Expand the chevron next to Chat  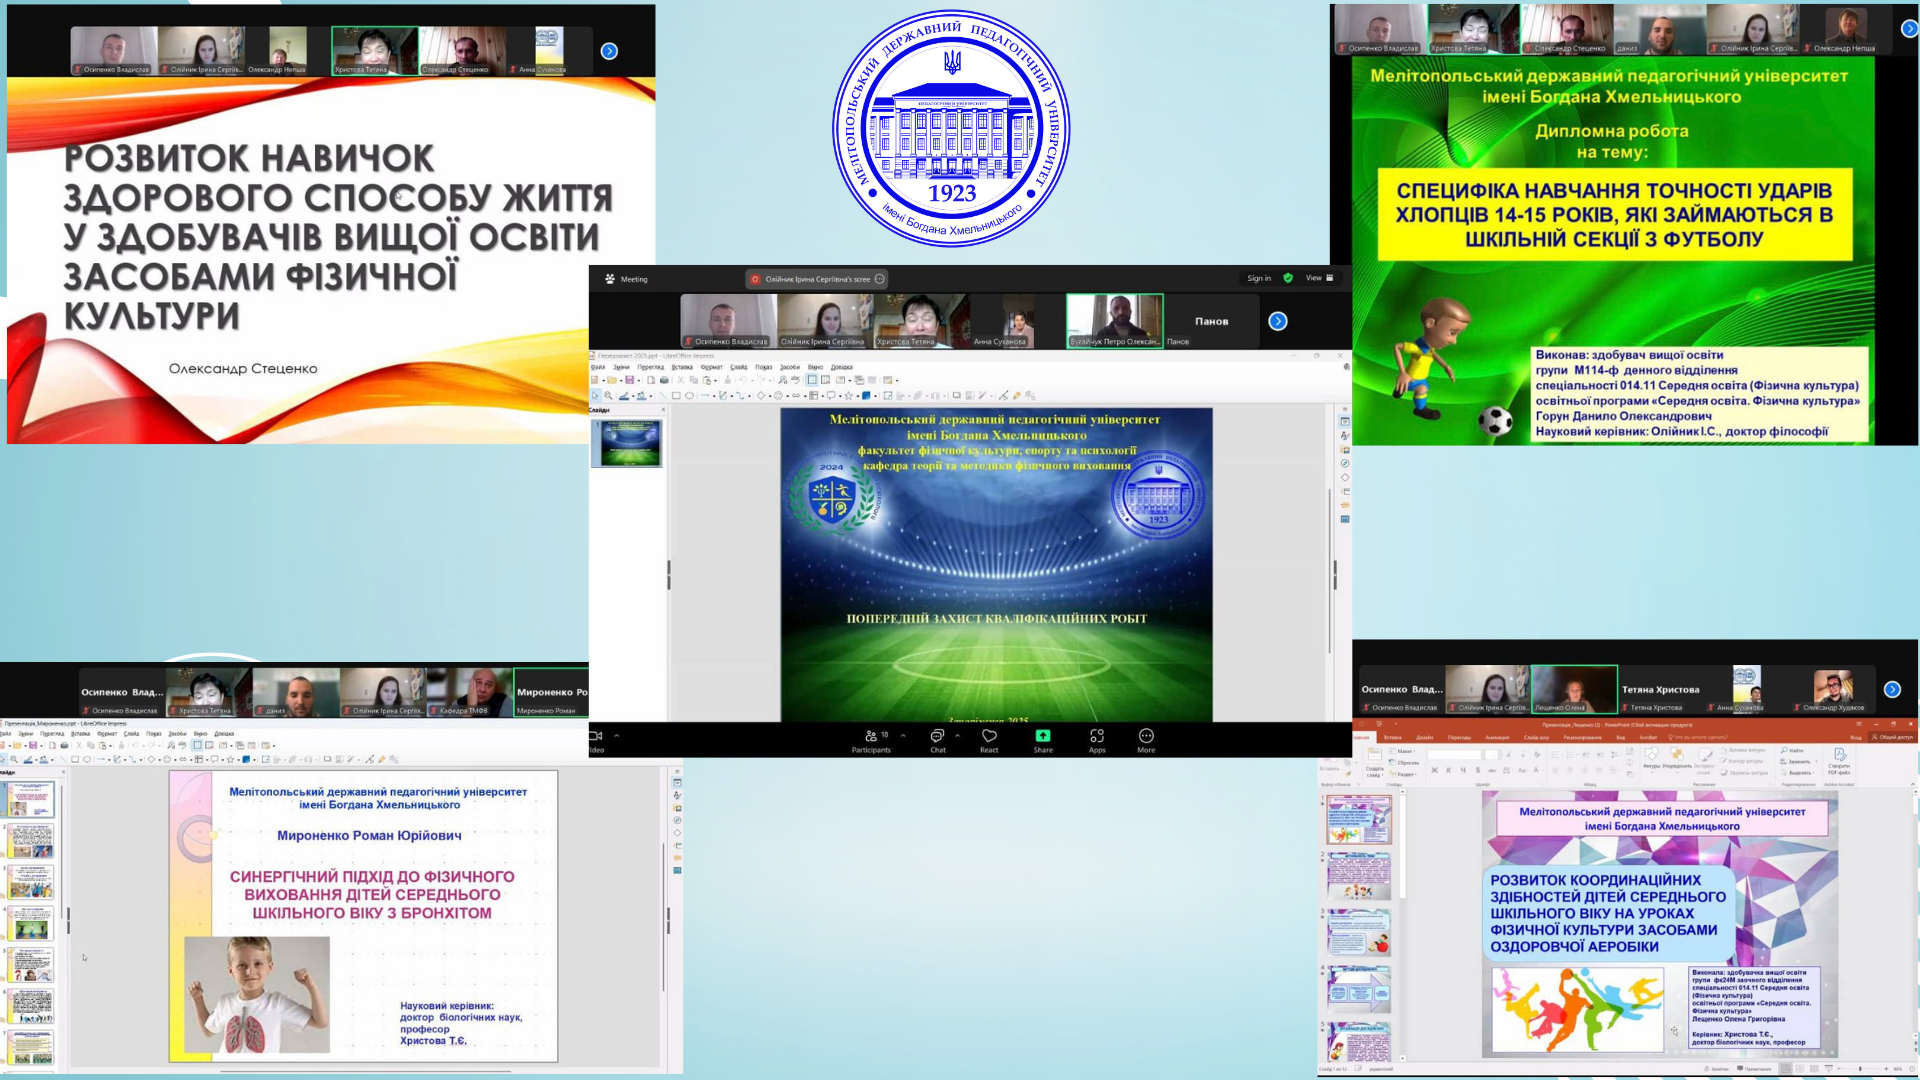957,735
